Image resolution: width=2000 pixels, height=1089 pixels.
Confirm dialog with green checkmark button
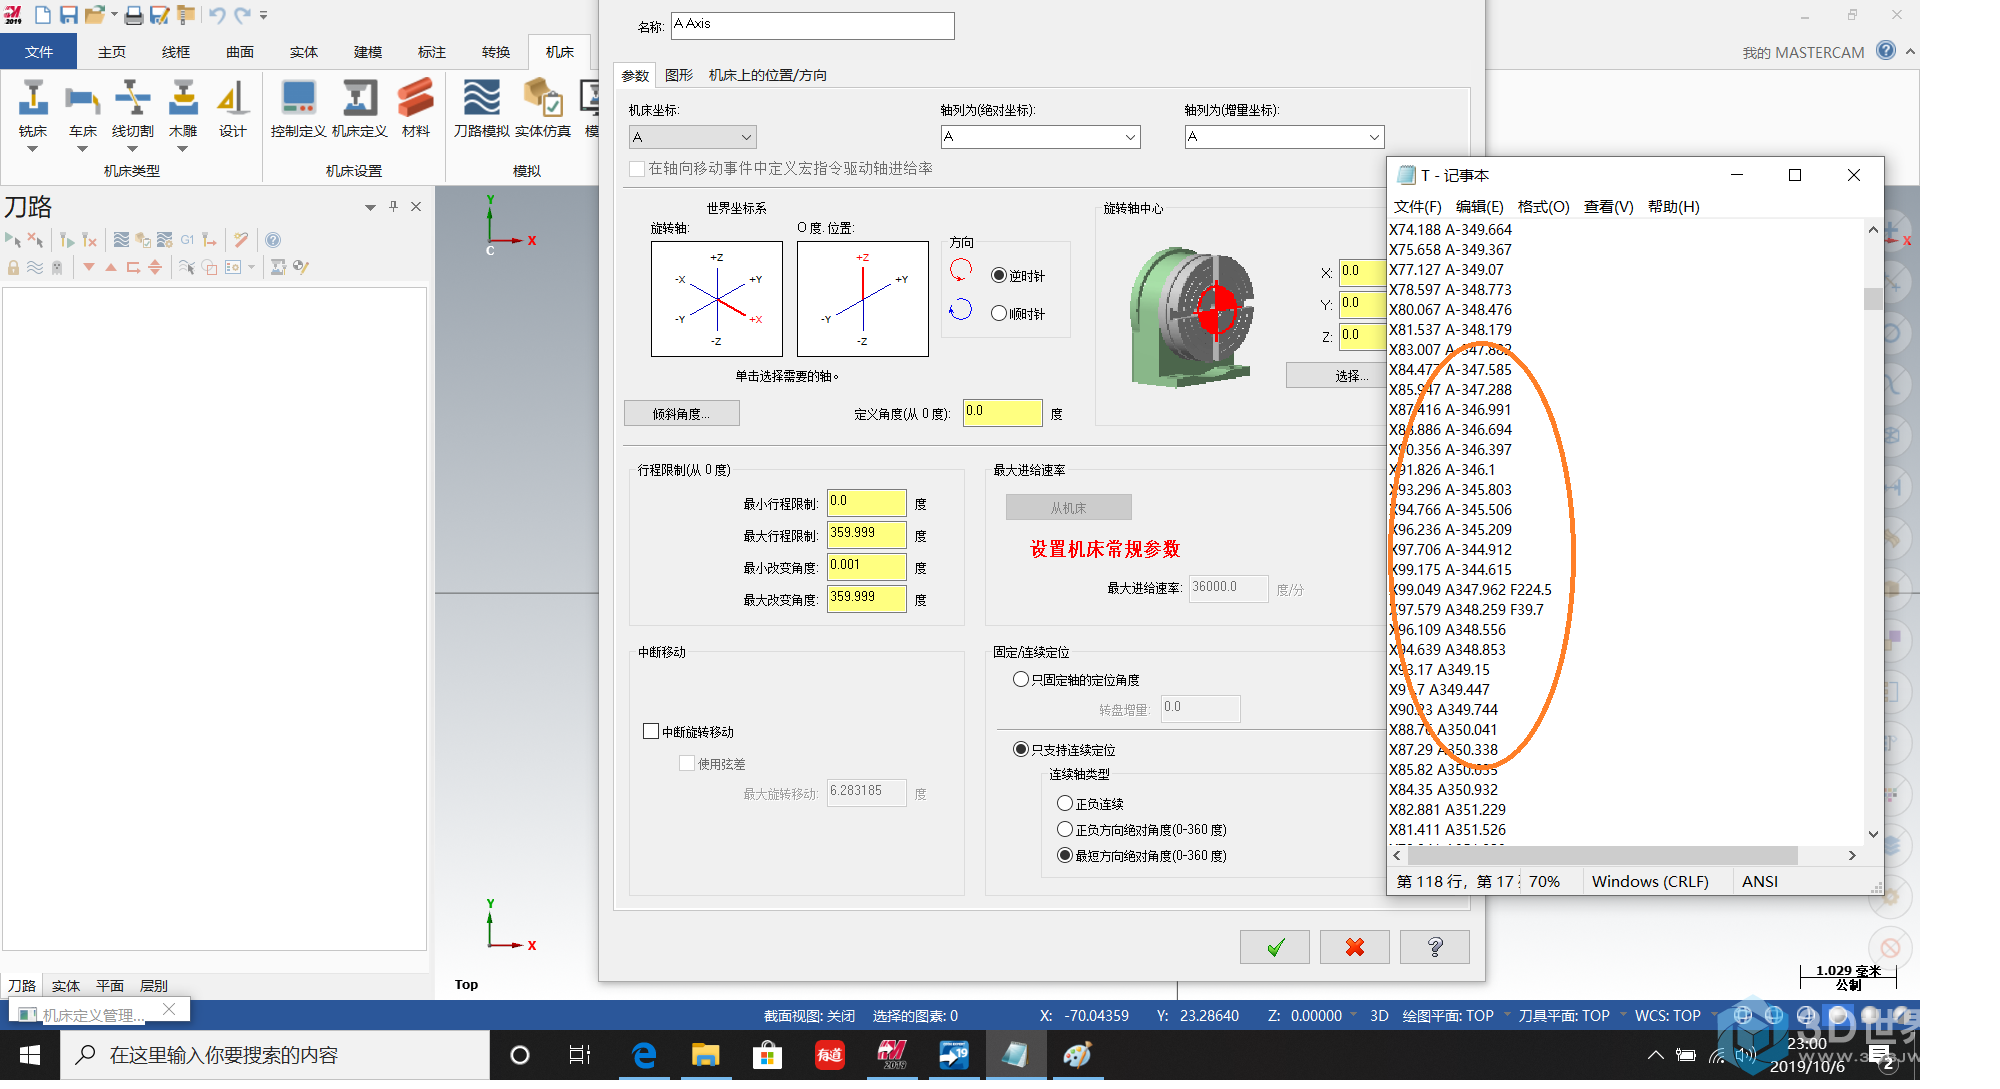coord(1275,947)
